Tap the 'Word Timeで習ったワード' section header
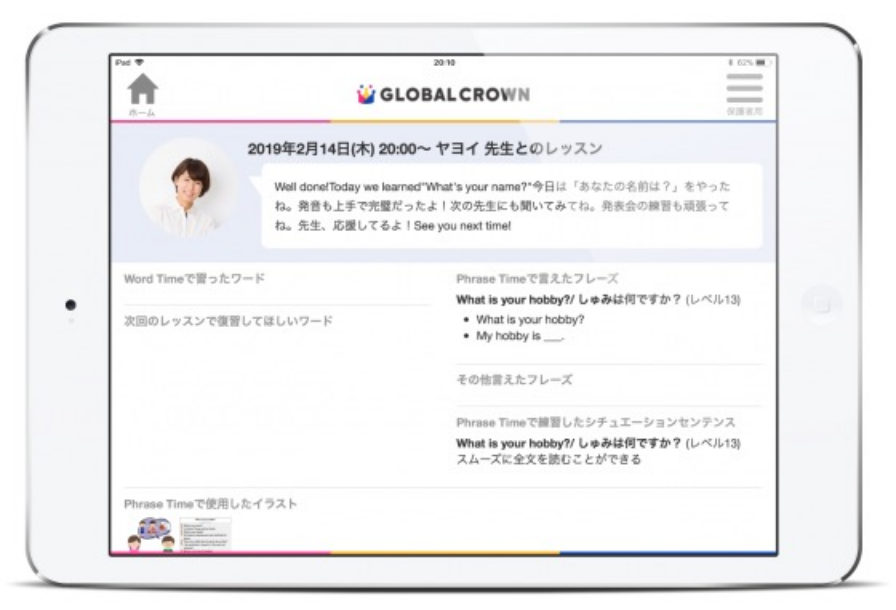Image resolution: width=896 pixels, height=610 pixels. click(194, 278)
